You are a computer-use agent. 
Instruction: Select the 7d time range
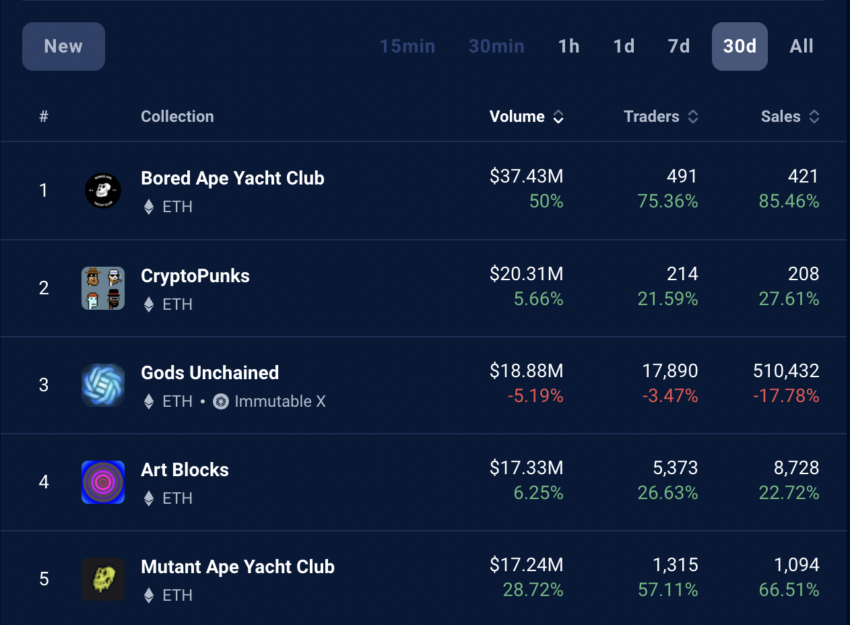point(679,47)
